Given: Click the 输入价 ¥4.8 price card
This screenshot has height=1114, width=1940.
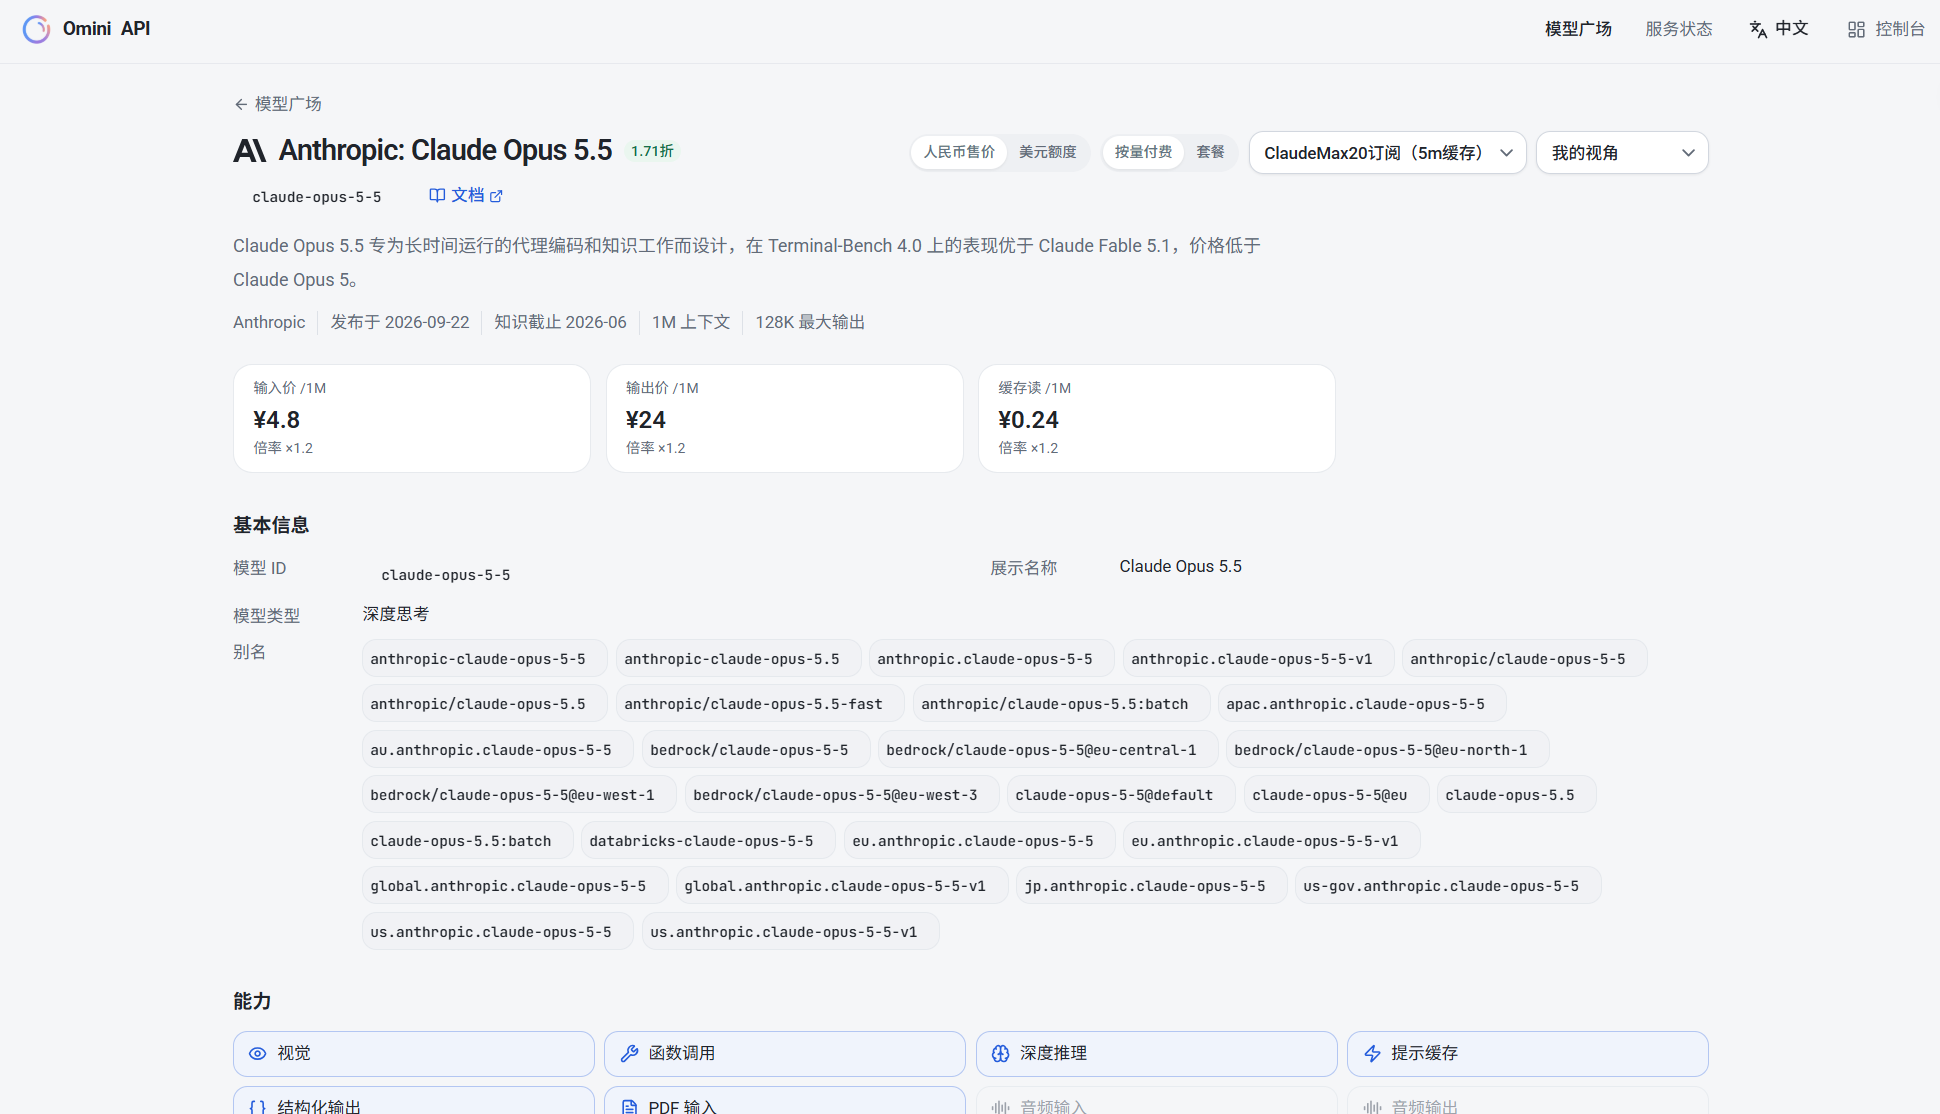Looking at the screenshot, I should (x=412, y=418).
